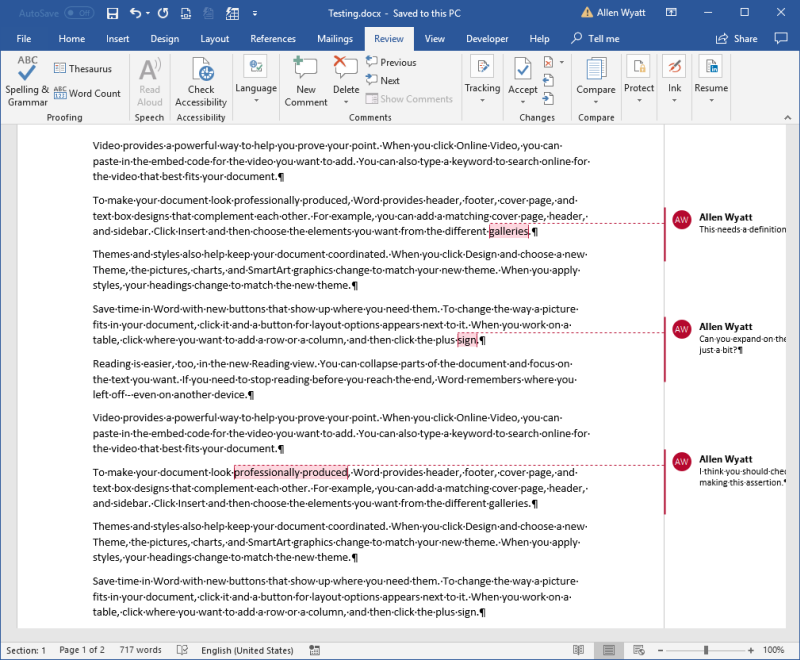Undo the last action
The height and width of the screenshot is (660, 800).
click(x=135, y=13)
